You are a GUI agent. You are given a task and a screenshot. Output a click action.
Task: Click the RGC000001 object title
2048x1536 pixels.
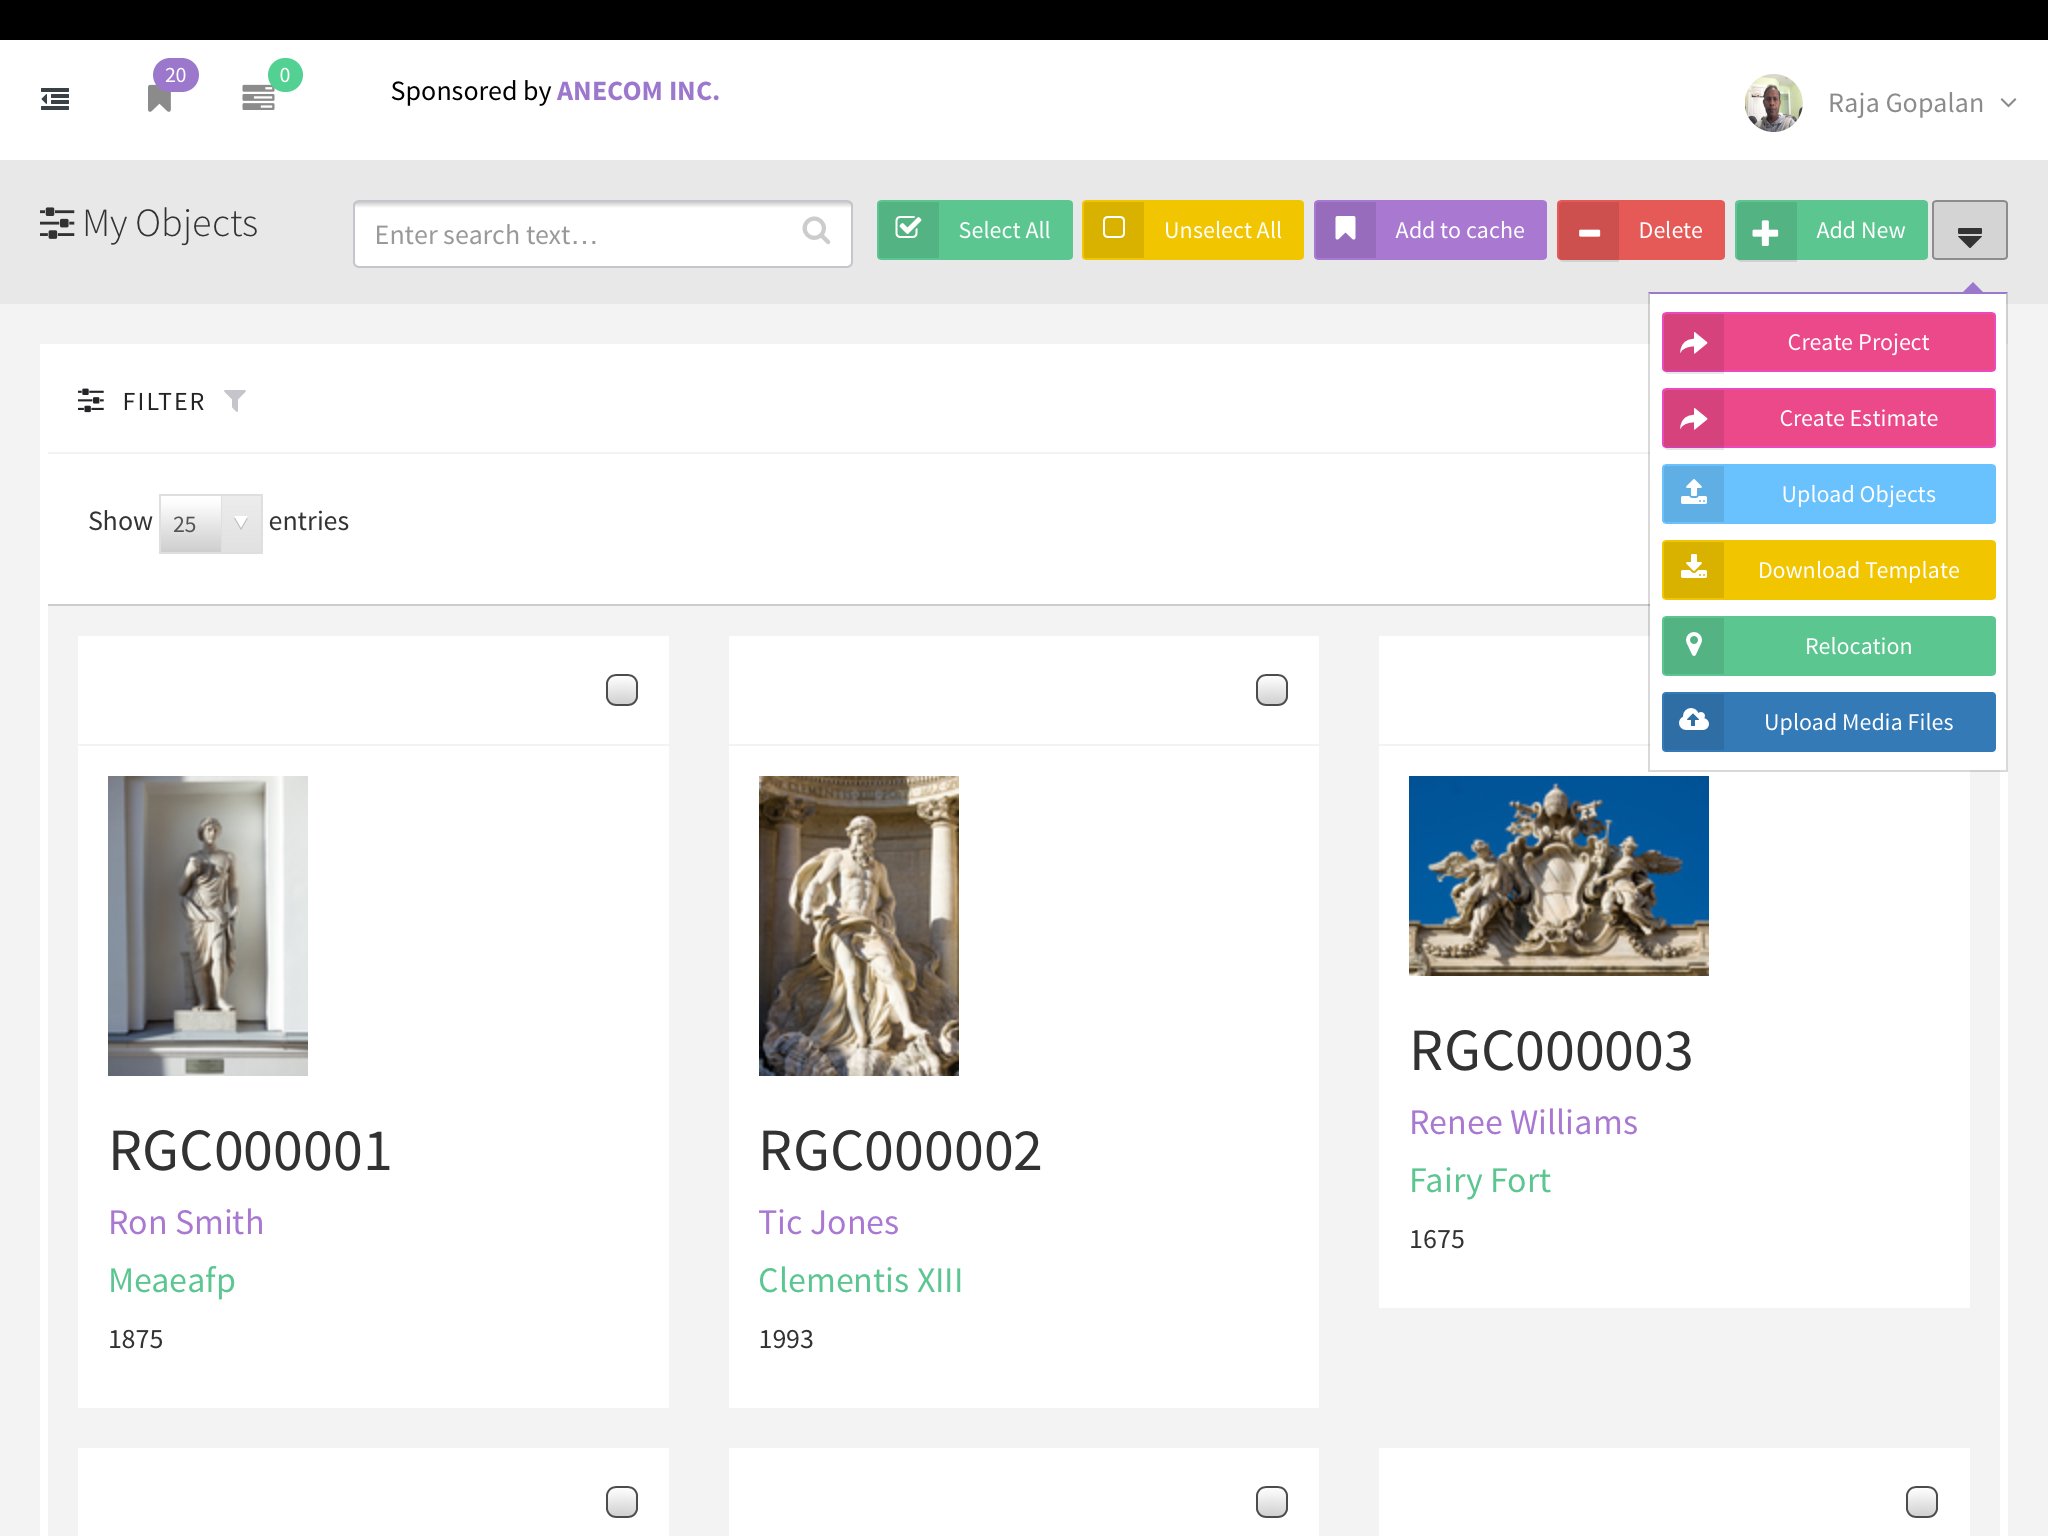[250, 1150]
